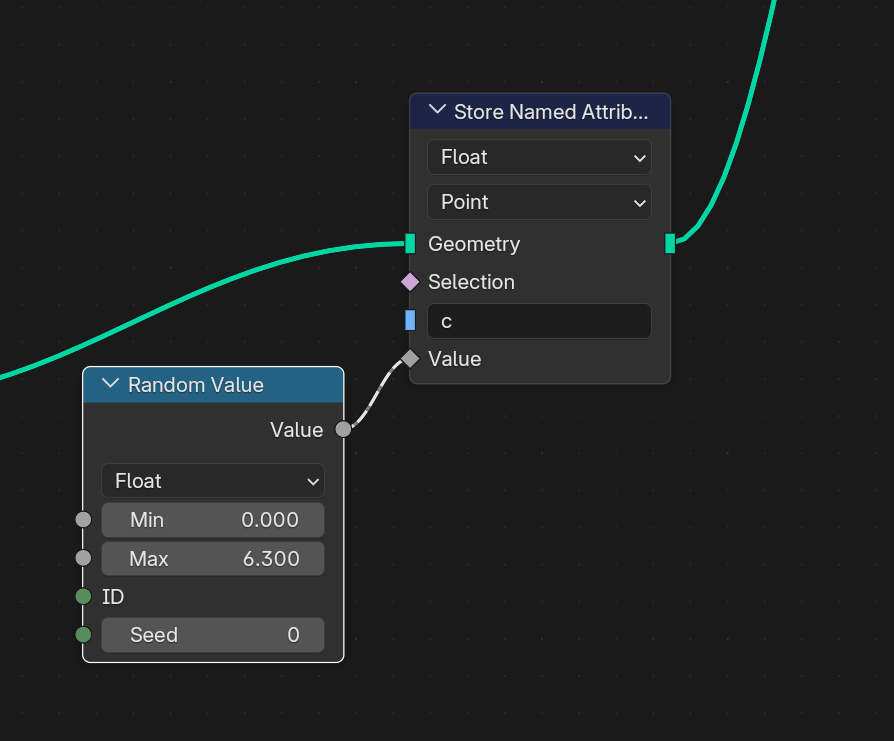
Task: Collapse the Store Named Attribute node
Action: (x=437, y=111)
